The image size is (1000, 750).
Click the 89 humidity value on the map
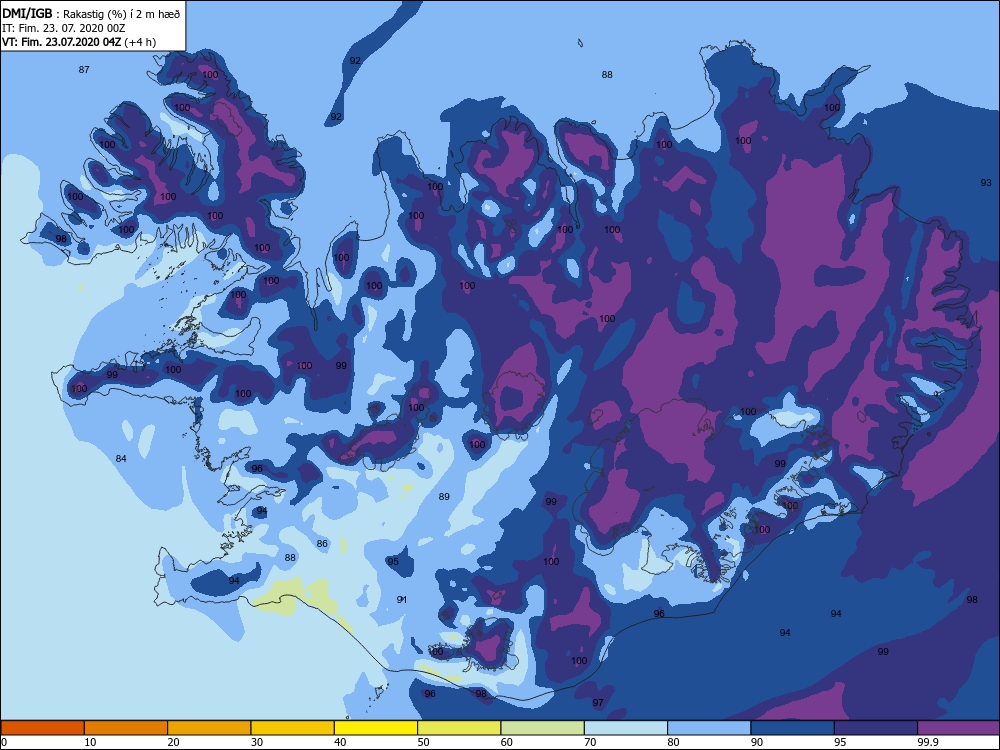click(445, 496)
